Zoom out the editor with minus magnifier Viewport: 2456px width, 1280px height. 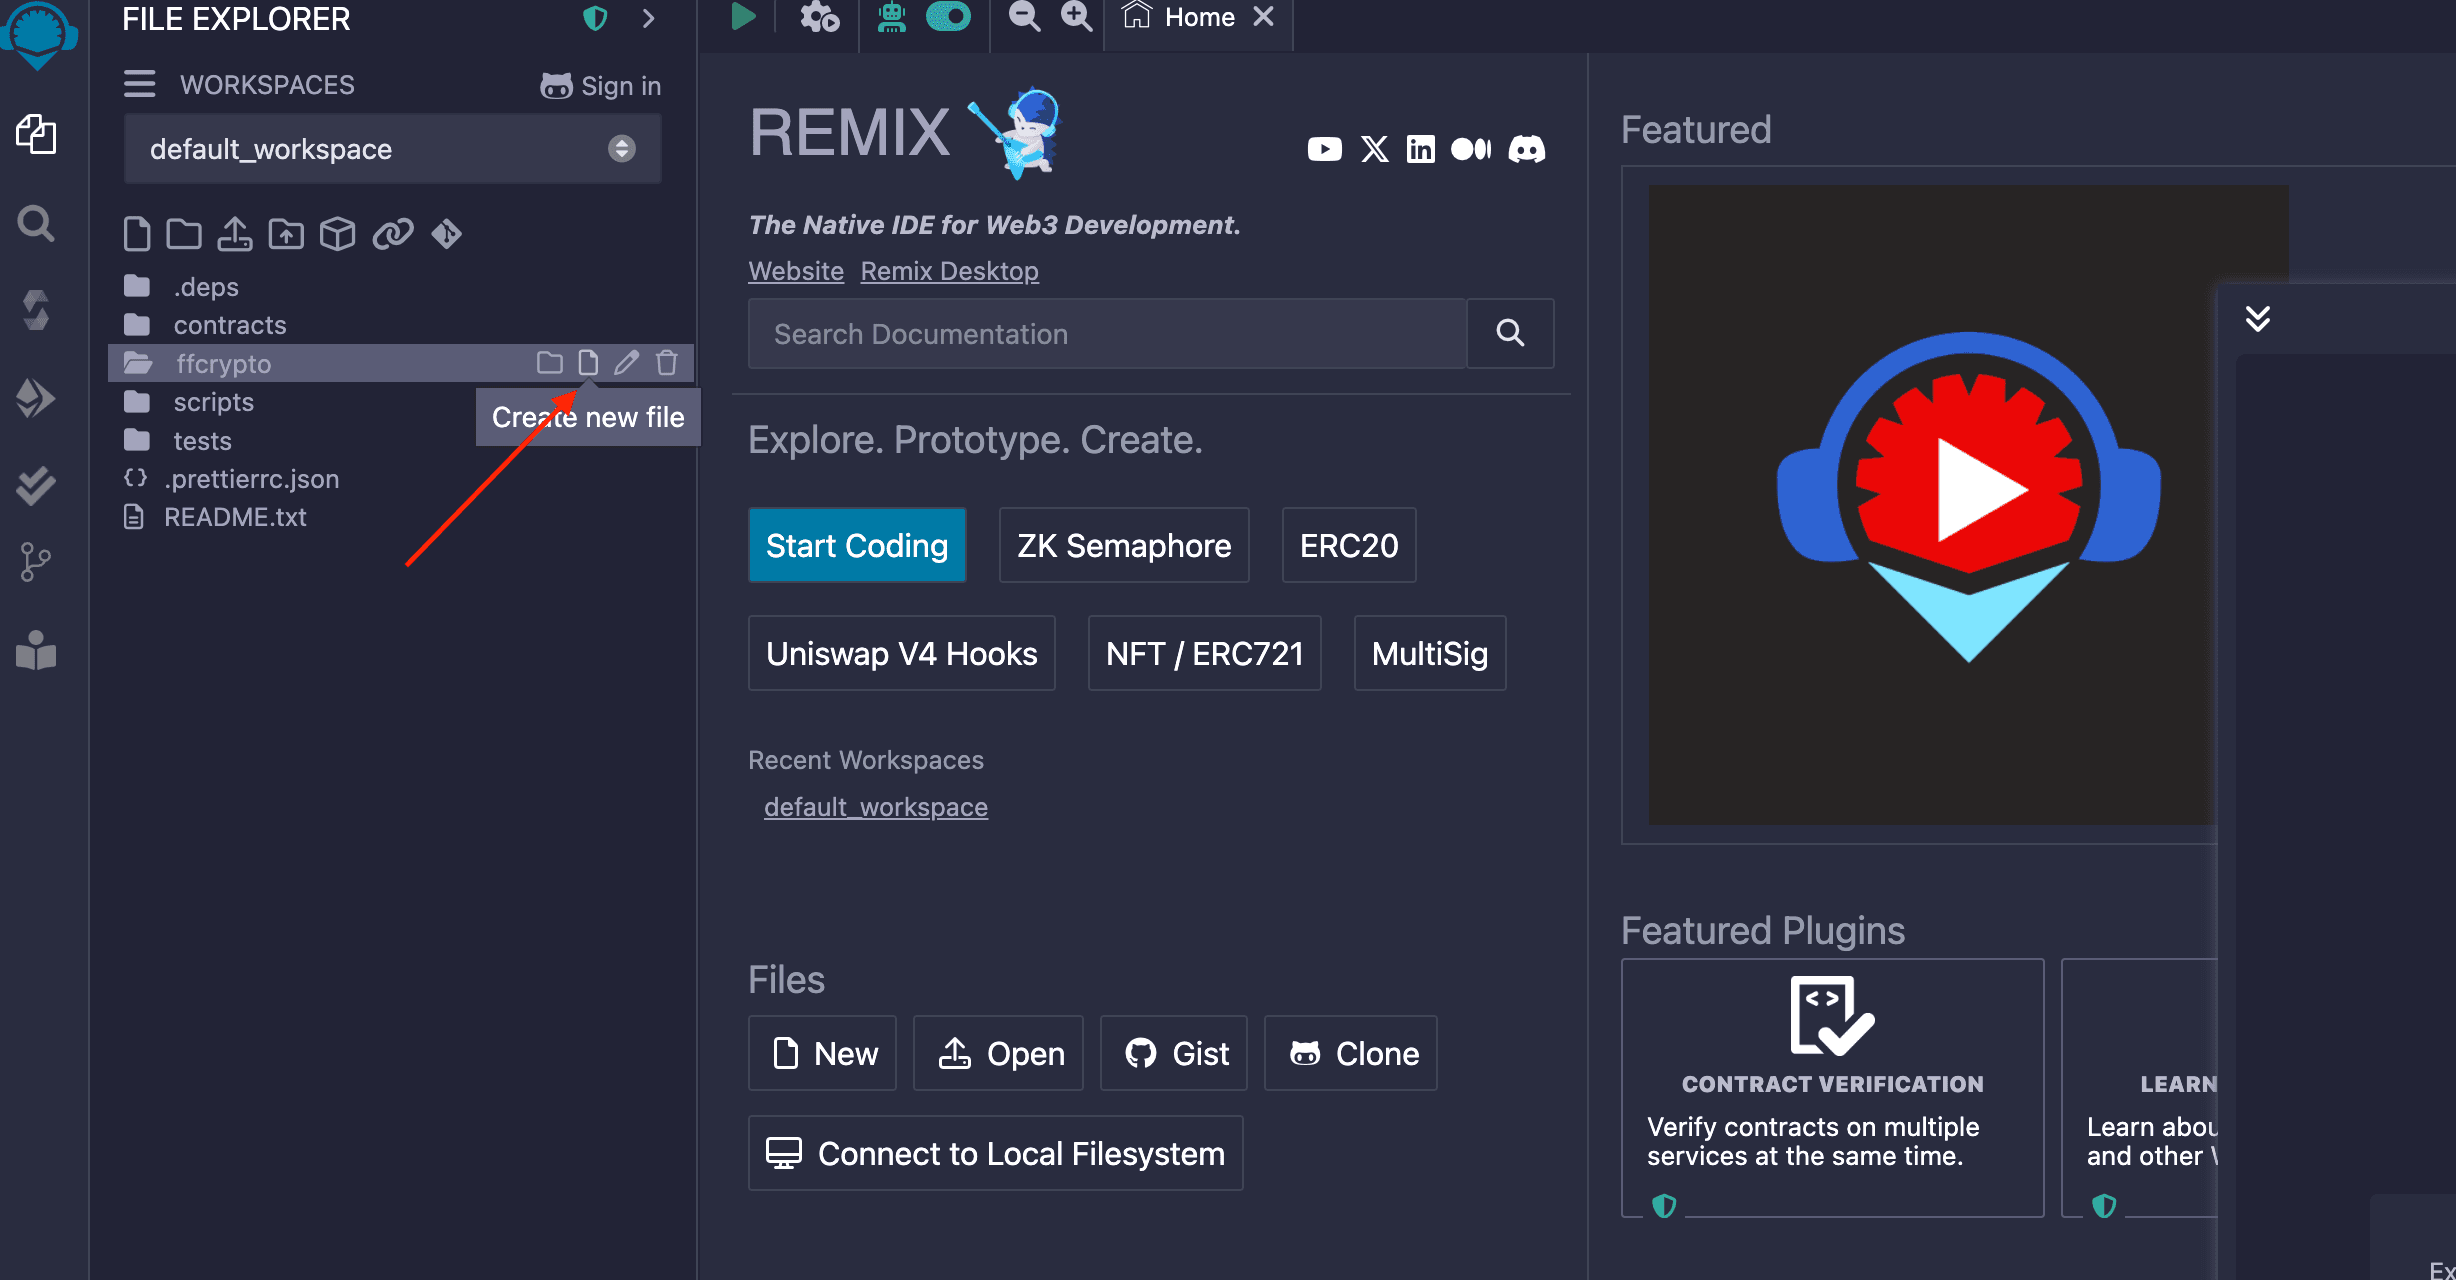point(1024,17)
